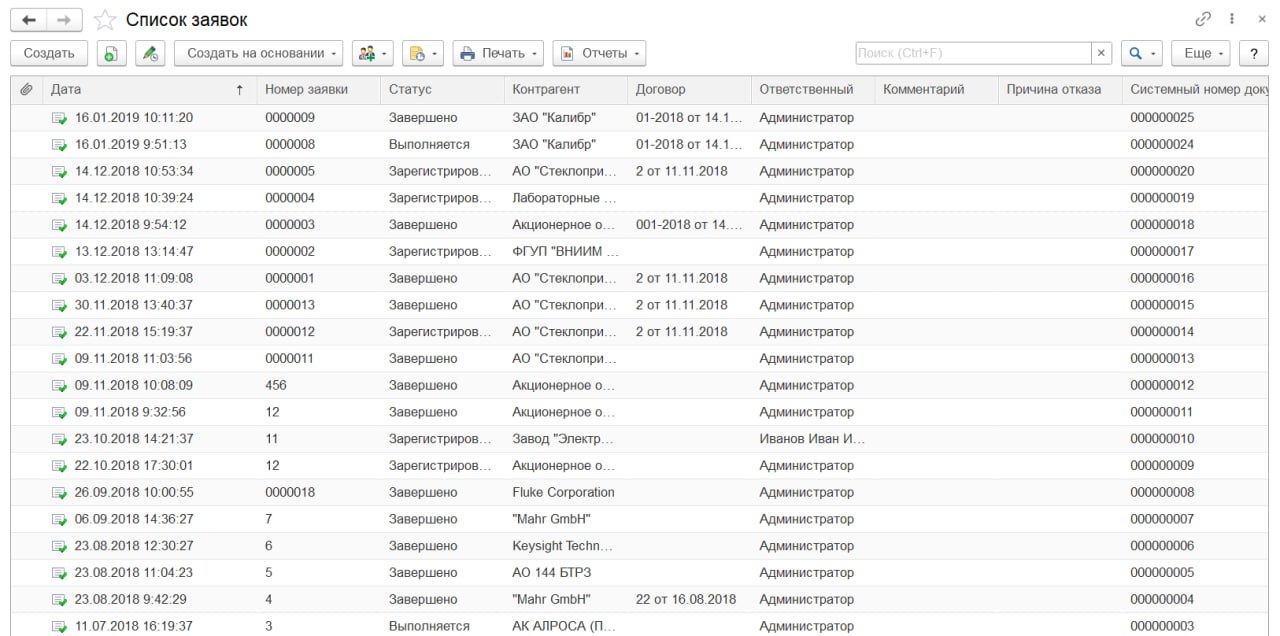Screen dimensions: 1280x636
Task: Open the three-dot window menu
Action: tap(1232, 20)
